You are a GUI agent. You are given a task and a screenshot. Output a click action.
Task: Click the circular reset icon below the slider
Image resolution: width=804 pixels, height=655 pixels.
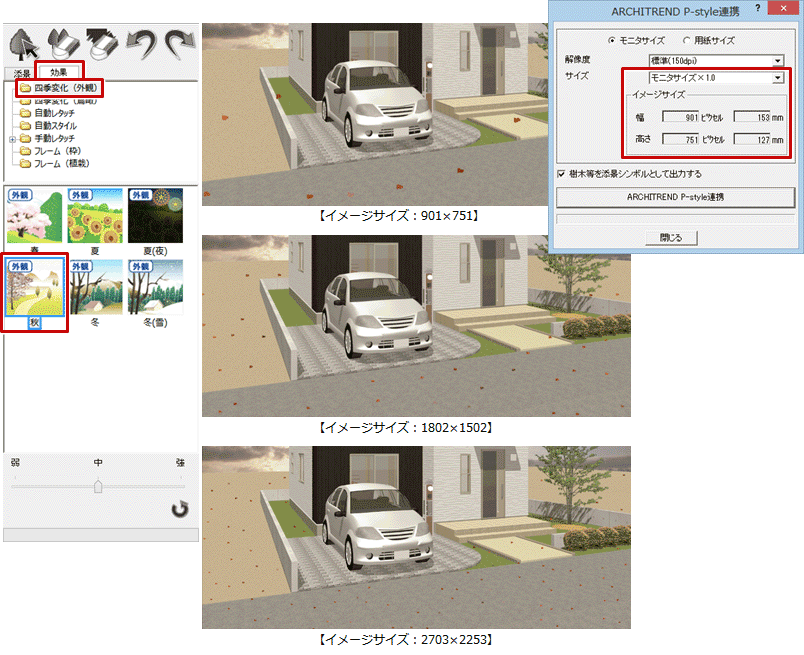[x=179, y=510]
